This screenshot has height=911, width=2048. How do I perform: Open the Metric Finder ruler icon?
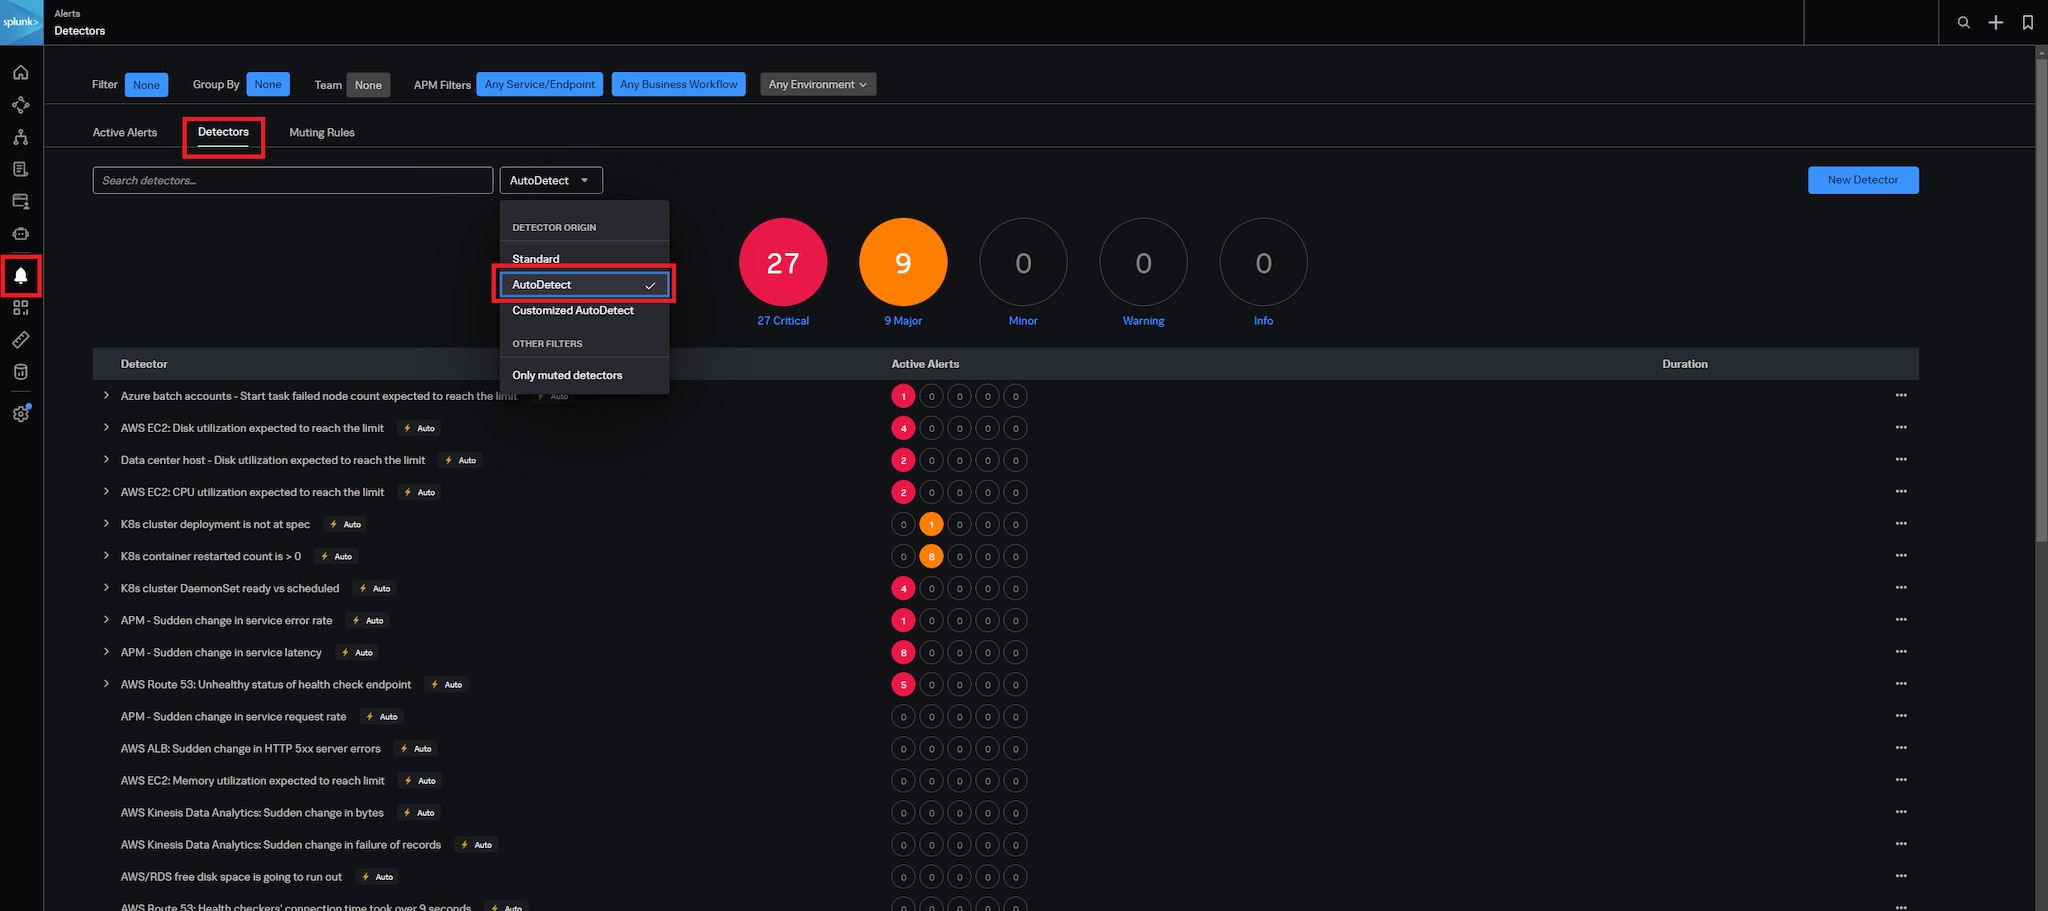20,339
